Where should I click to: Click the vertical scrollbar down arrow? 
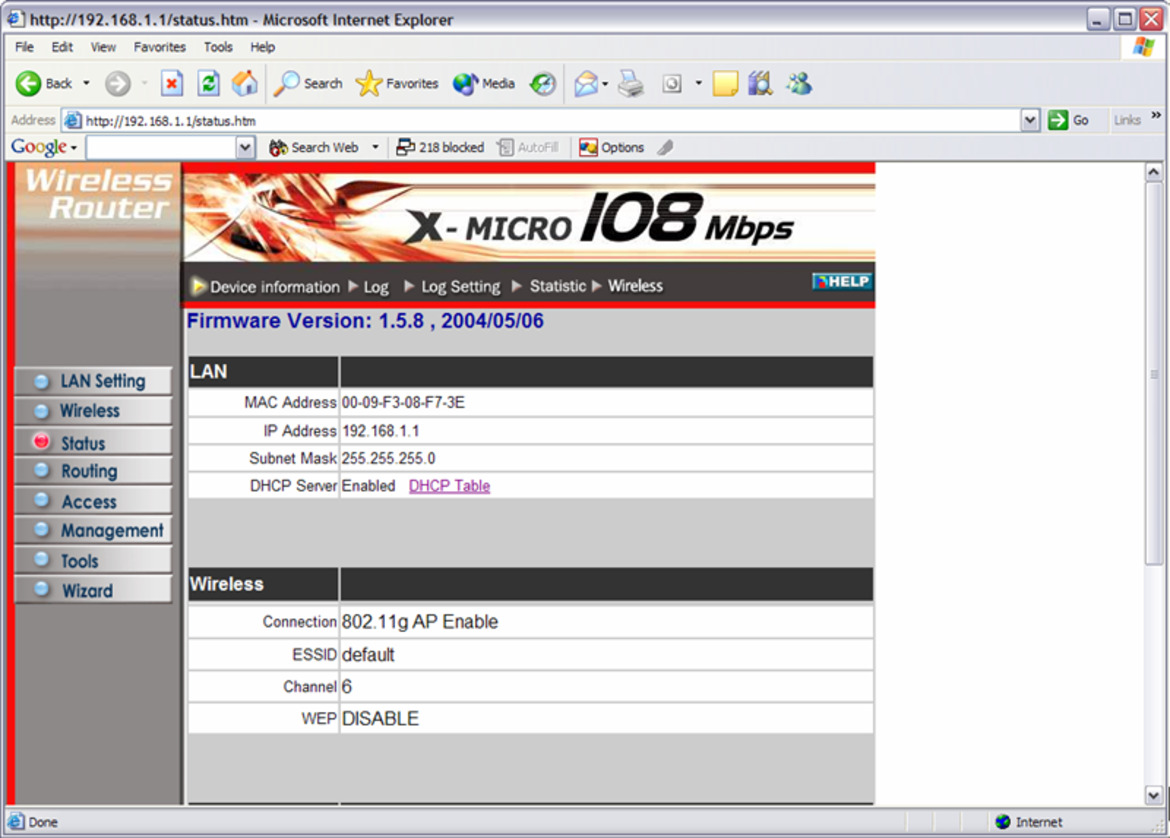coord(1154,795)
